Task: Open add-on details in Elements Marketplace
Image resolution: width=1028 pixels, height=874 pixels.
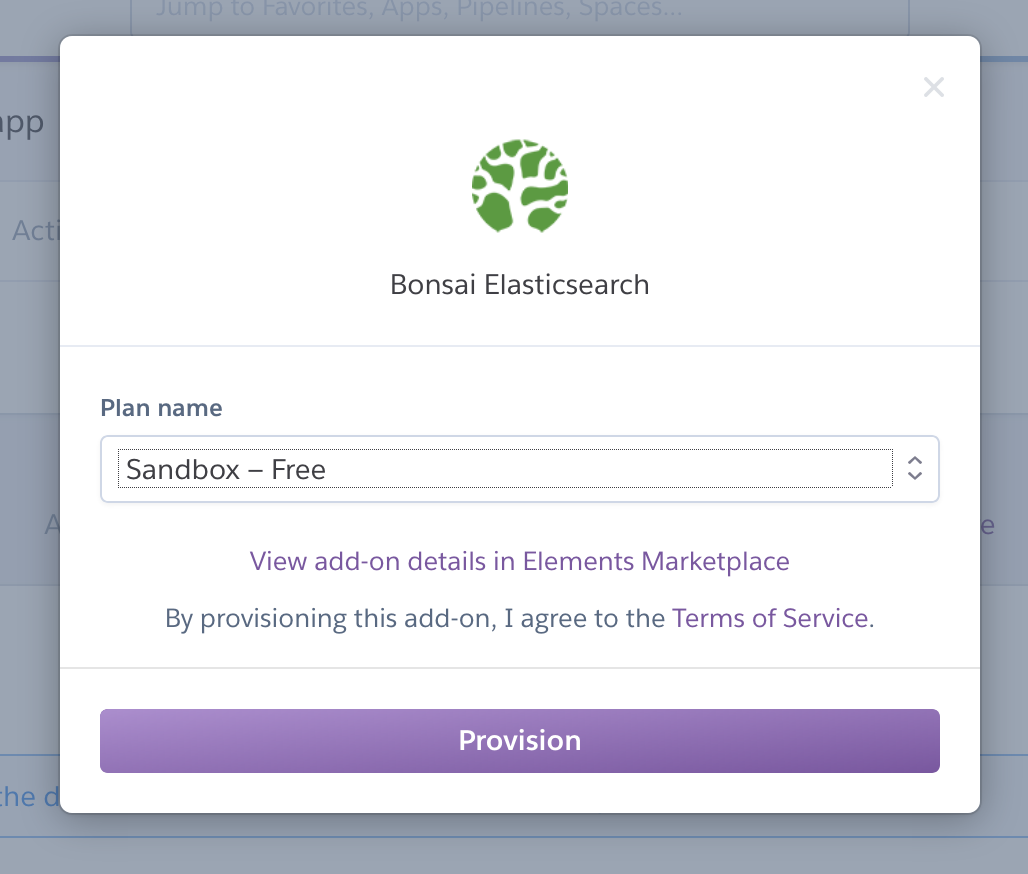Action: [x=519, y=561]
